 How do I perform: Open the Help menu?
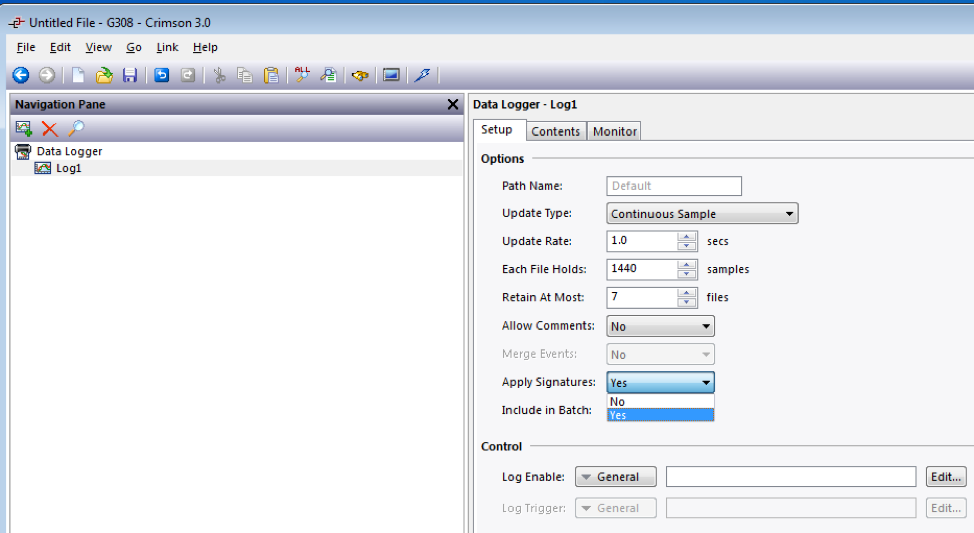coord(205,47)
